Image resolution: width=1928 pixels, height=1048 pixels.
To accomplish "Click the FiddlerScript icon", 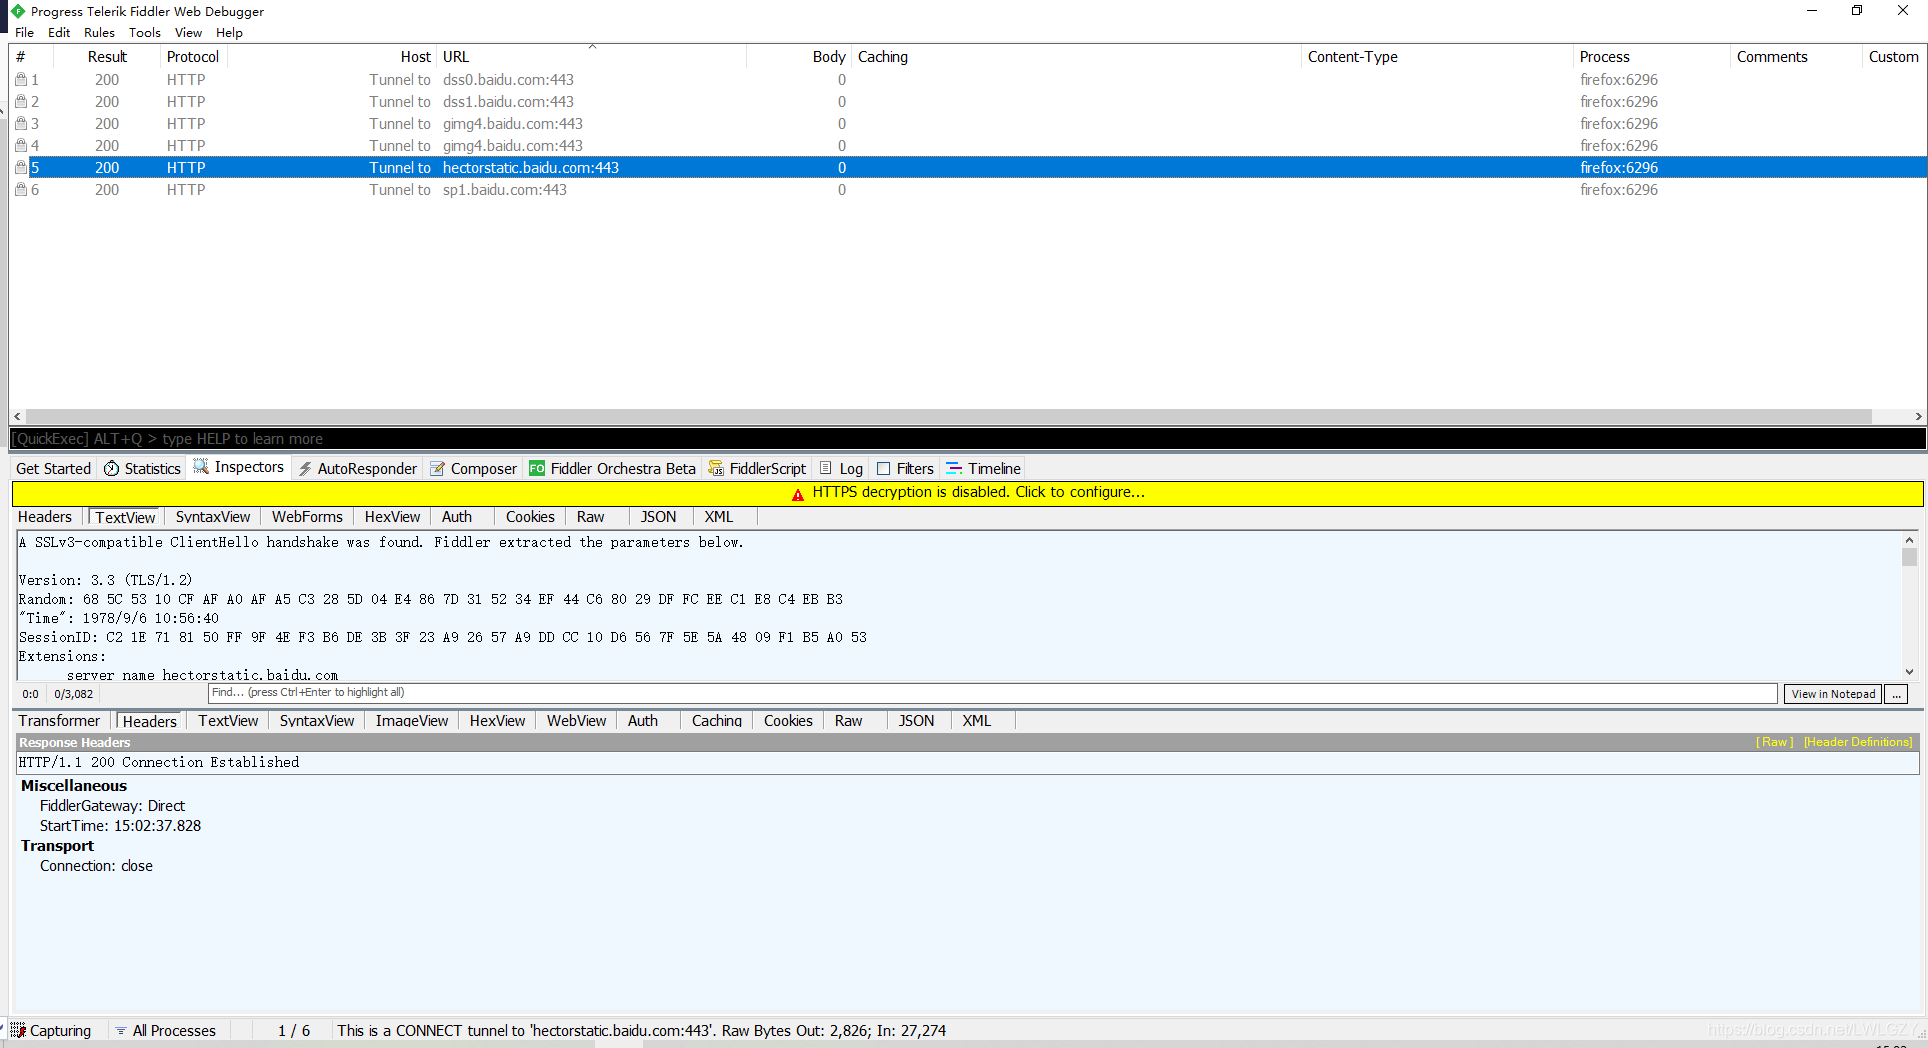I will point(716,468).
